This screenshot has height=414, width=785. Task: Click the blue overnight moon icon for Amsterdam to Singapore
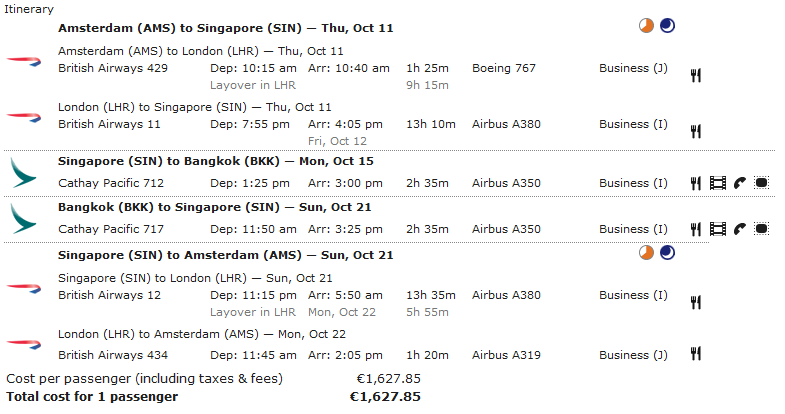click(x=667, y=26)
